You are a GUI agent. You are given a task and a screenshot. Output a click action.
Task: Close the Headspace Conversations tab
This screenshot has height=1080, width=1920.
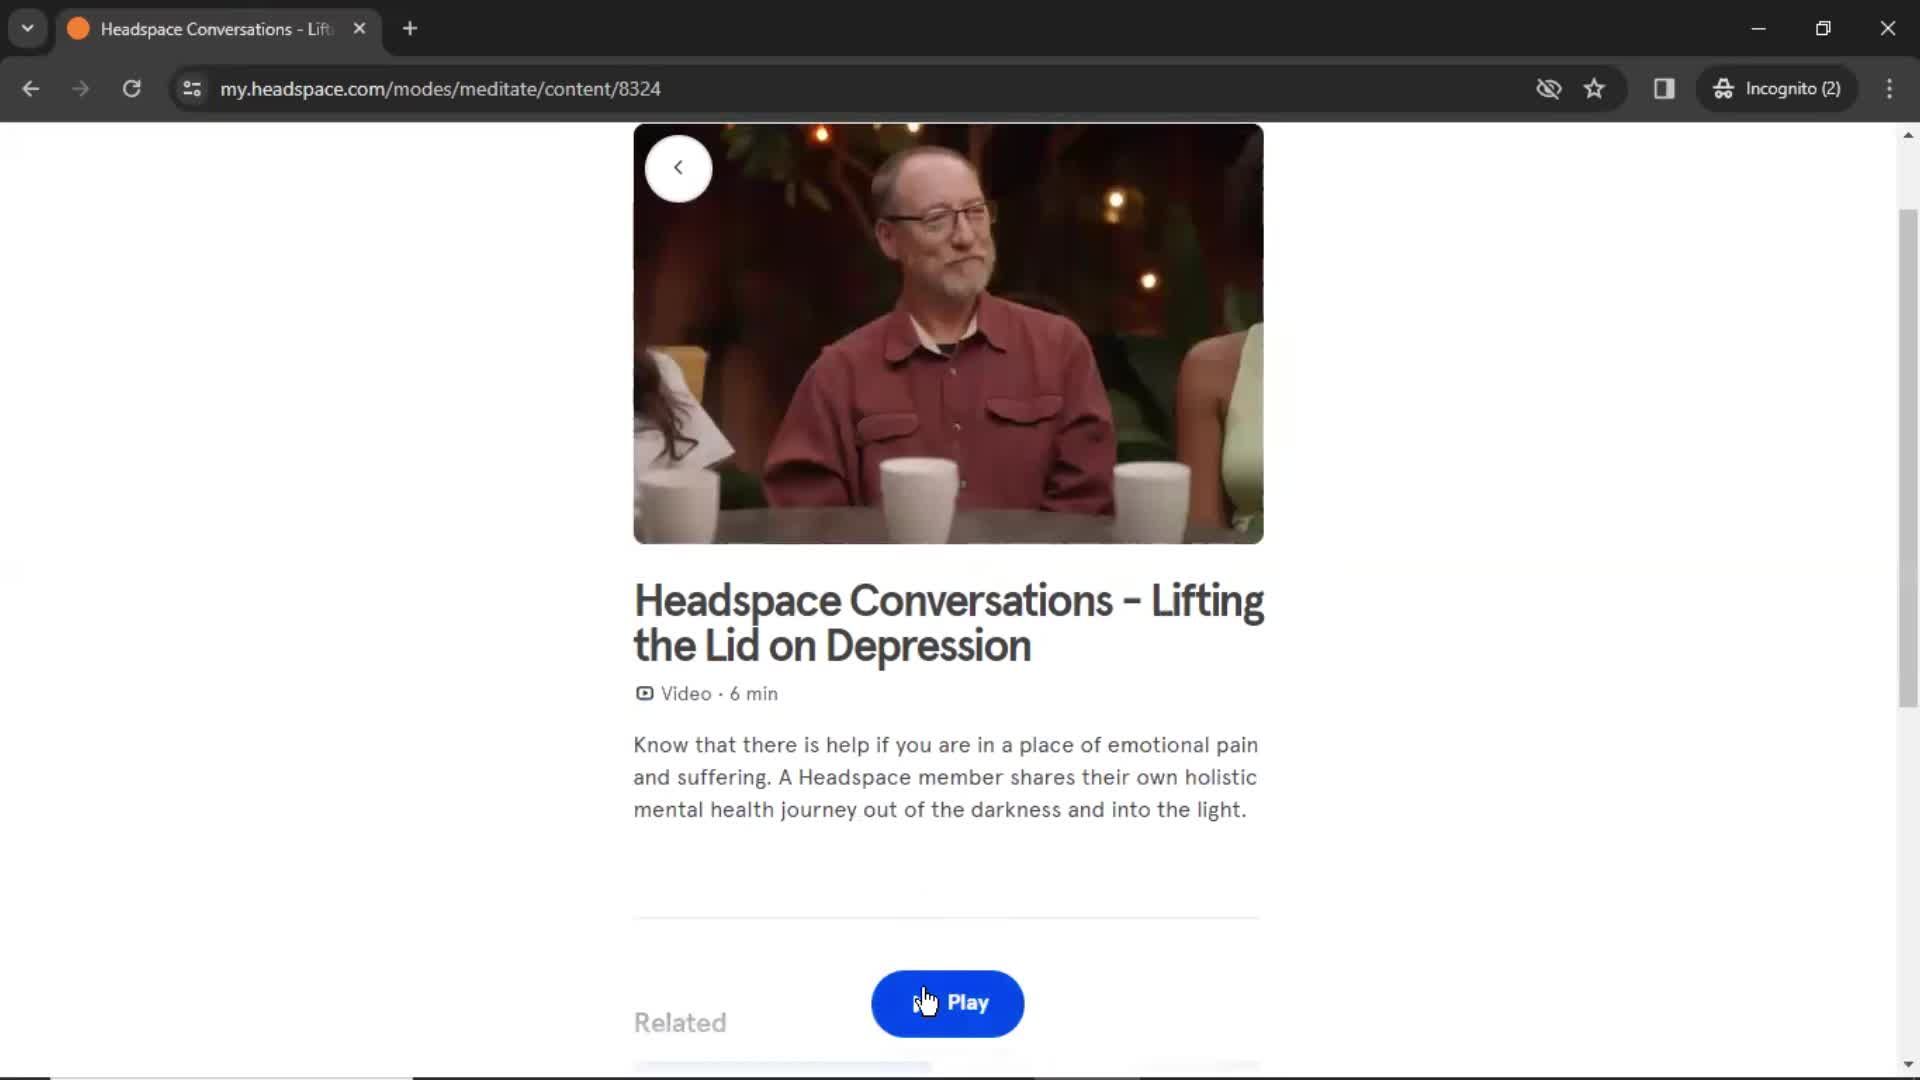coord(359,29)
